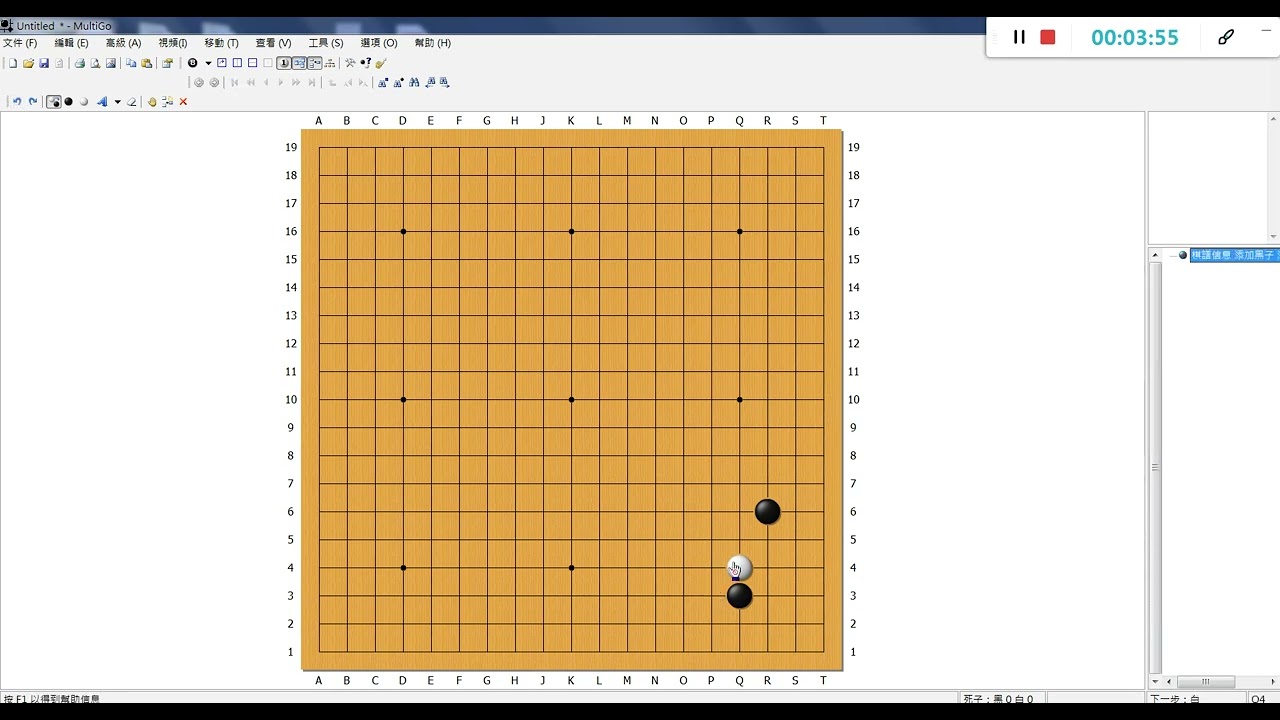Redo the last action
Viewport: 1280px width, 720px height.
coord(33,102)
